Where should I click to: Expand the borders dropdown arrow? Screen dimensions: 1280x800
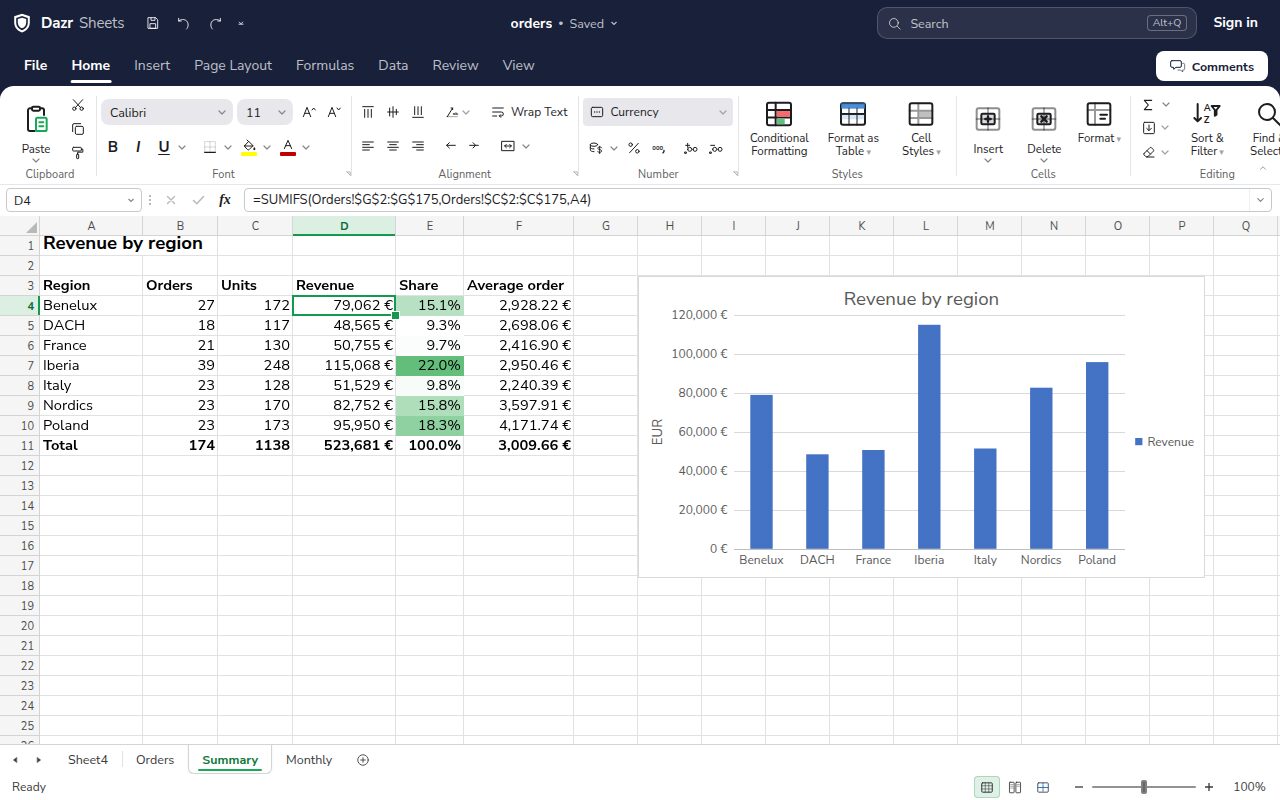228,147
